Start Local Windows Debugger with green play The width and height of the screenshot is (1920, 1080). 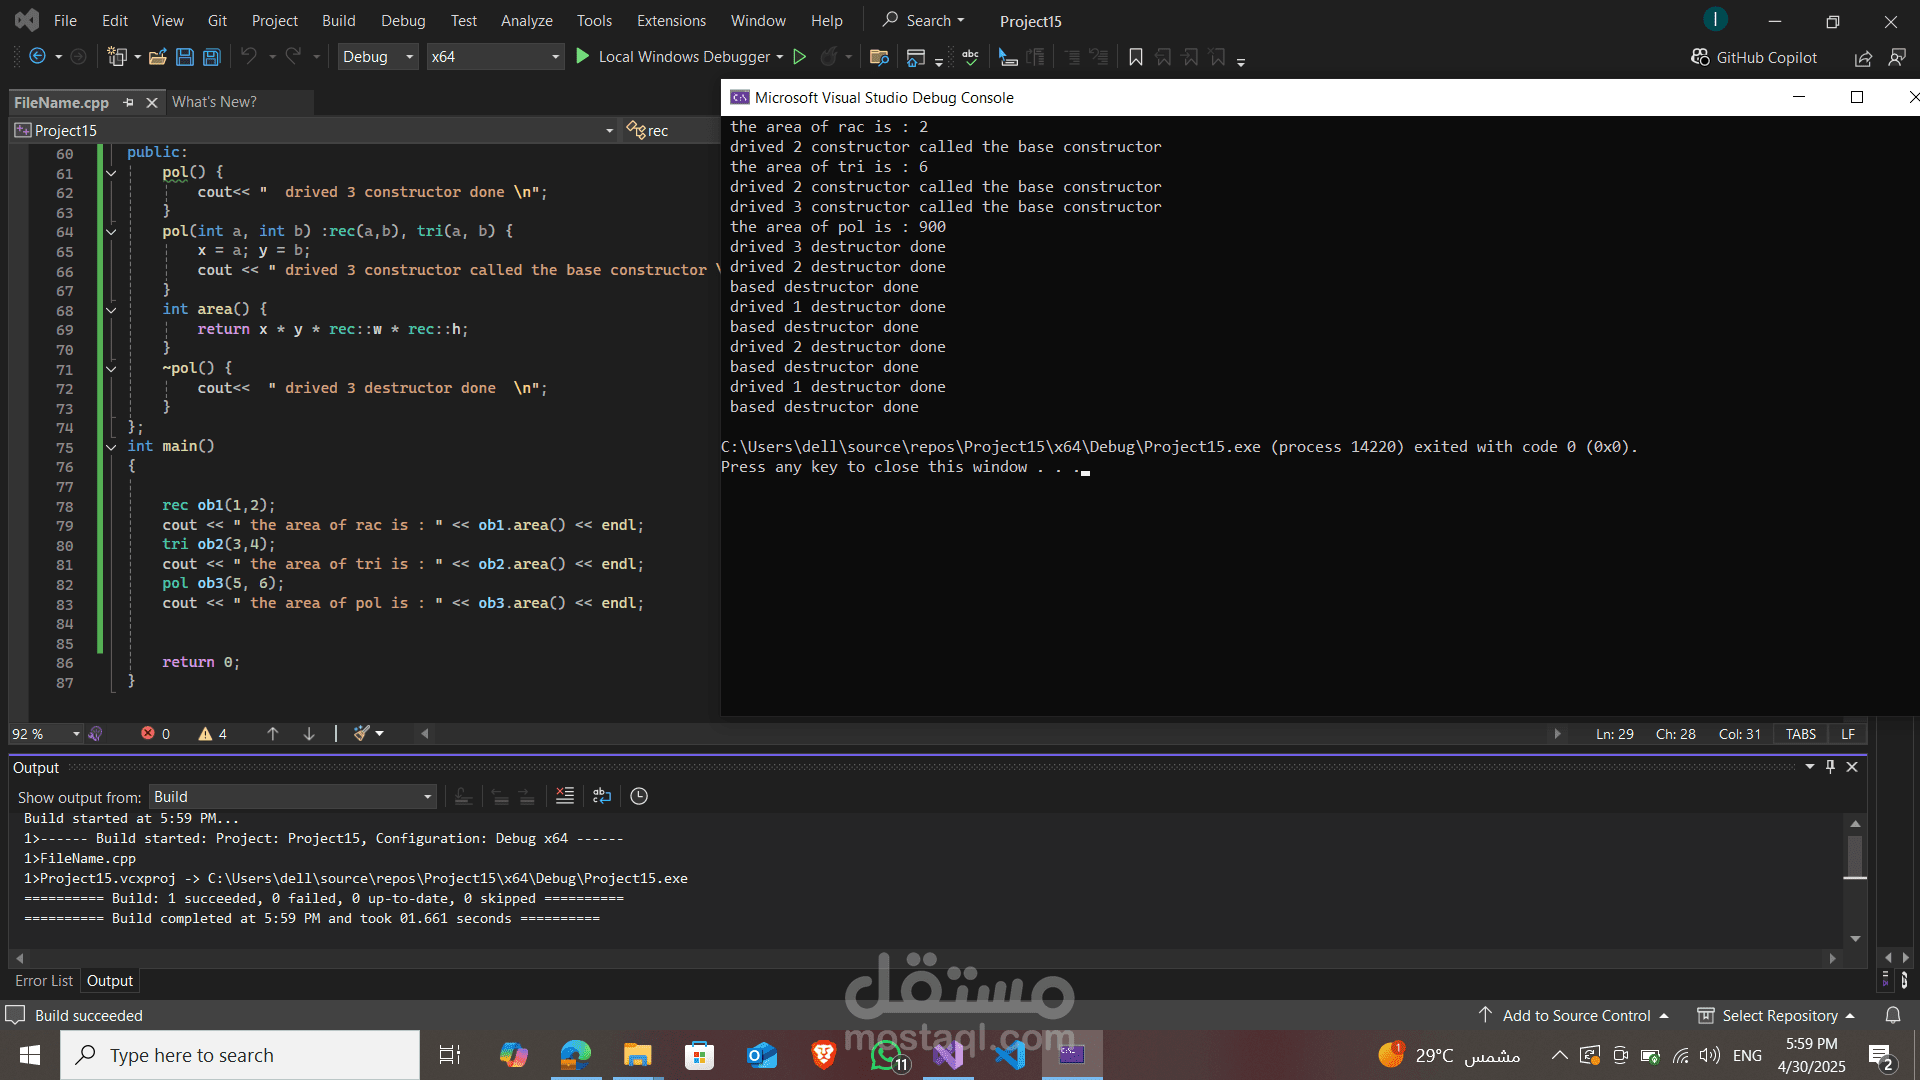(583, 57)
